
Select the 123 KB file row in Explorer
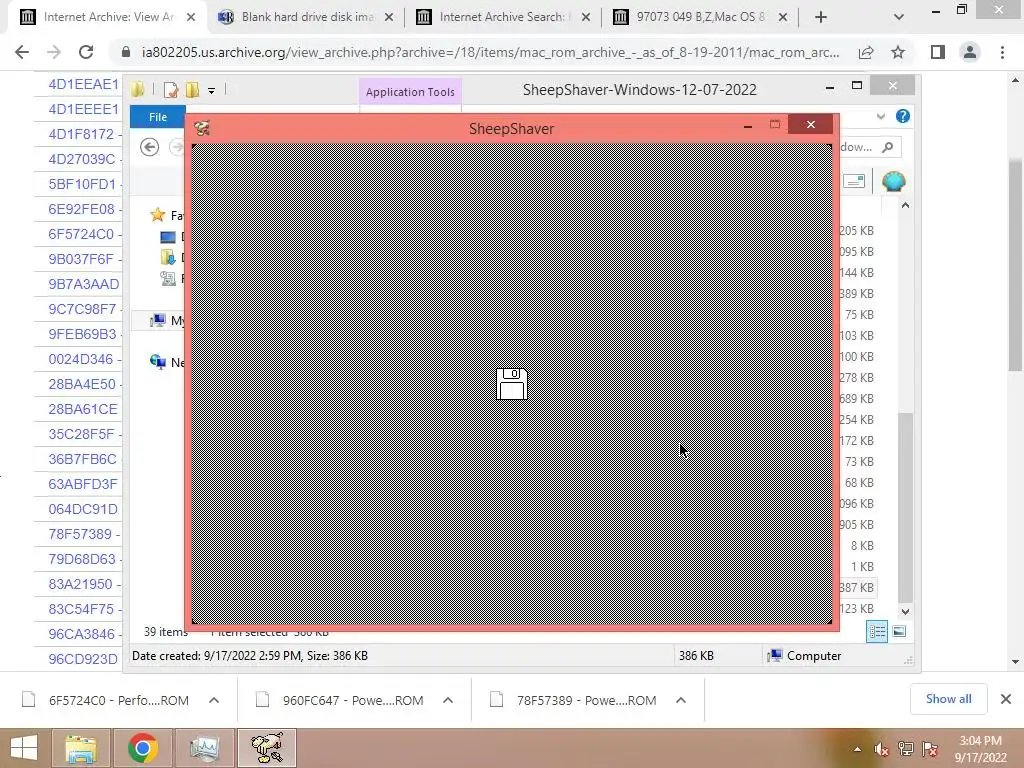pyautogui.click(x=857, y=609)
